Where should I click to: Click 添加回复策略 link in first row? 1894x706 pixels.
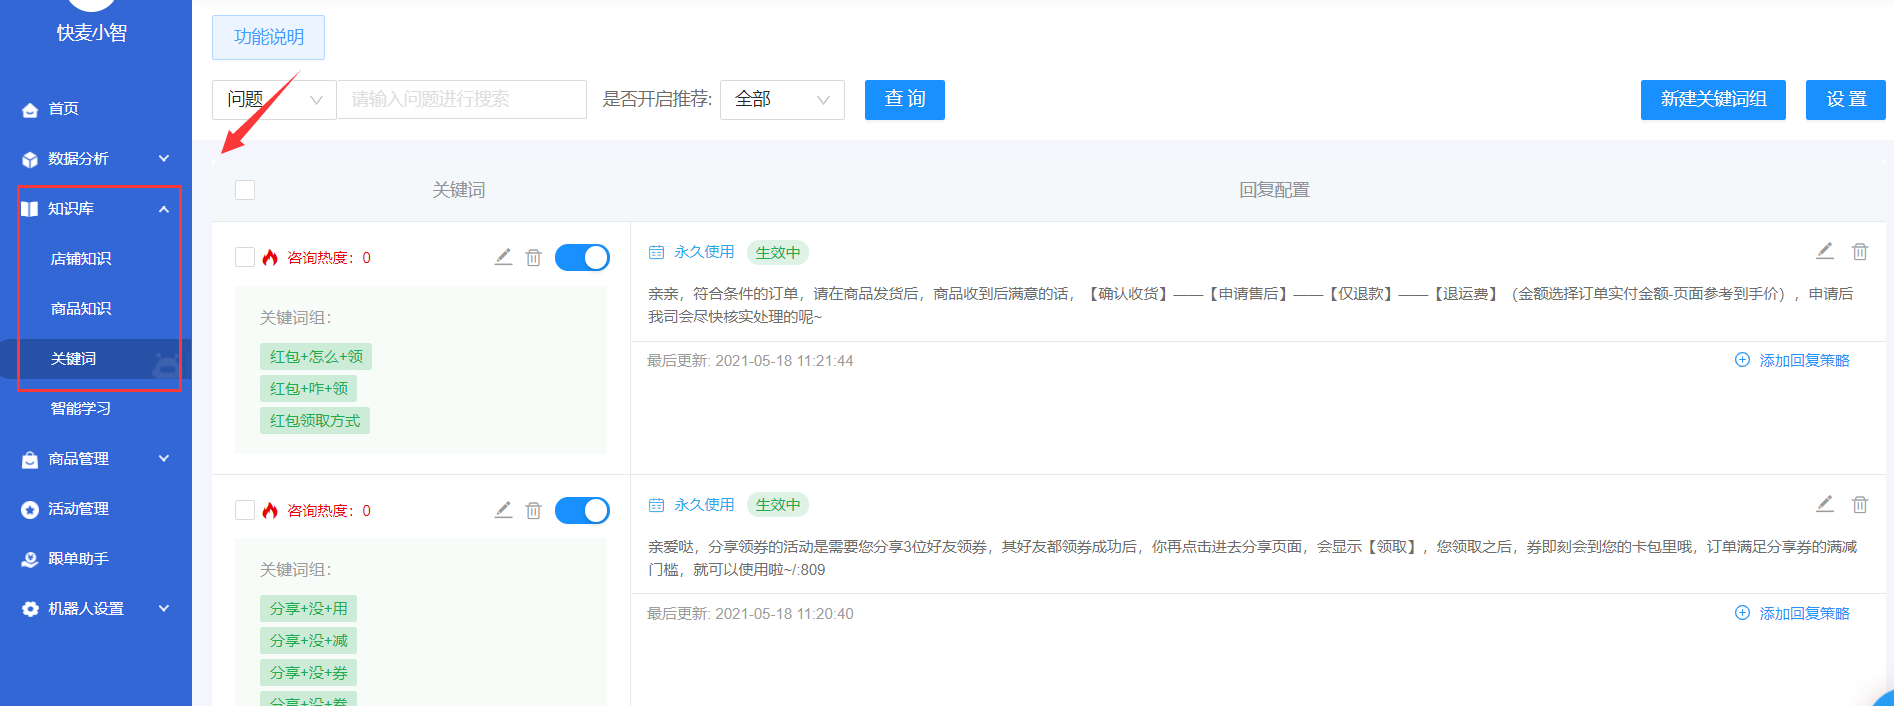point(1792,360)
